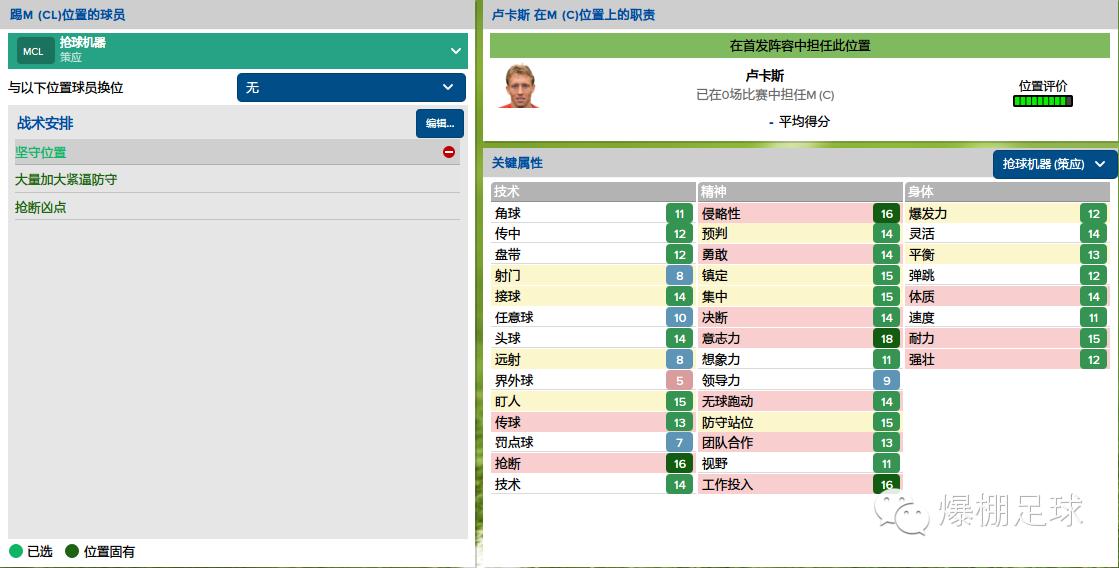Click the 视野 attribute row
Image resolution: width=1119 pixels, height=568 pixels.
click(x=799, y=464)
